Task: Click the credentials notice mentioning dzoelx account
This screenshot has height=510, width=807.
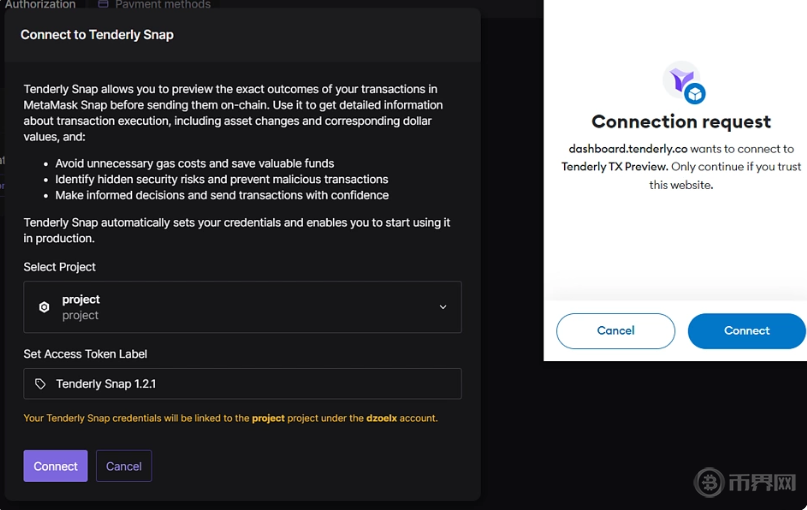Action: [x=231, y=418]
